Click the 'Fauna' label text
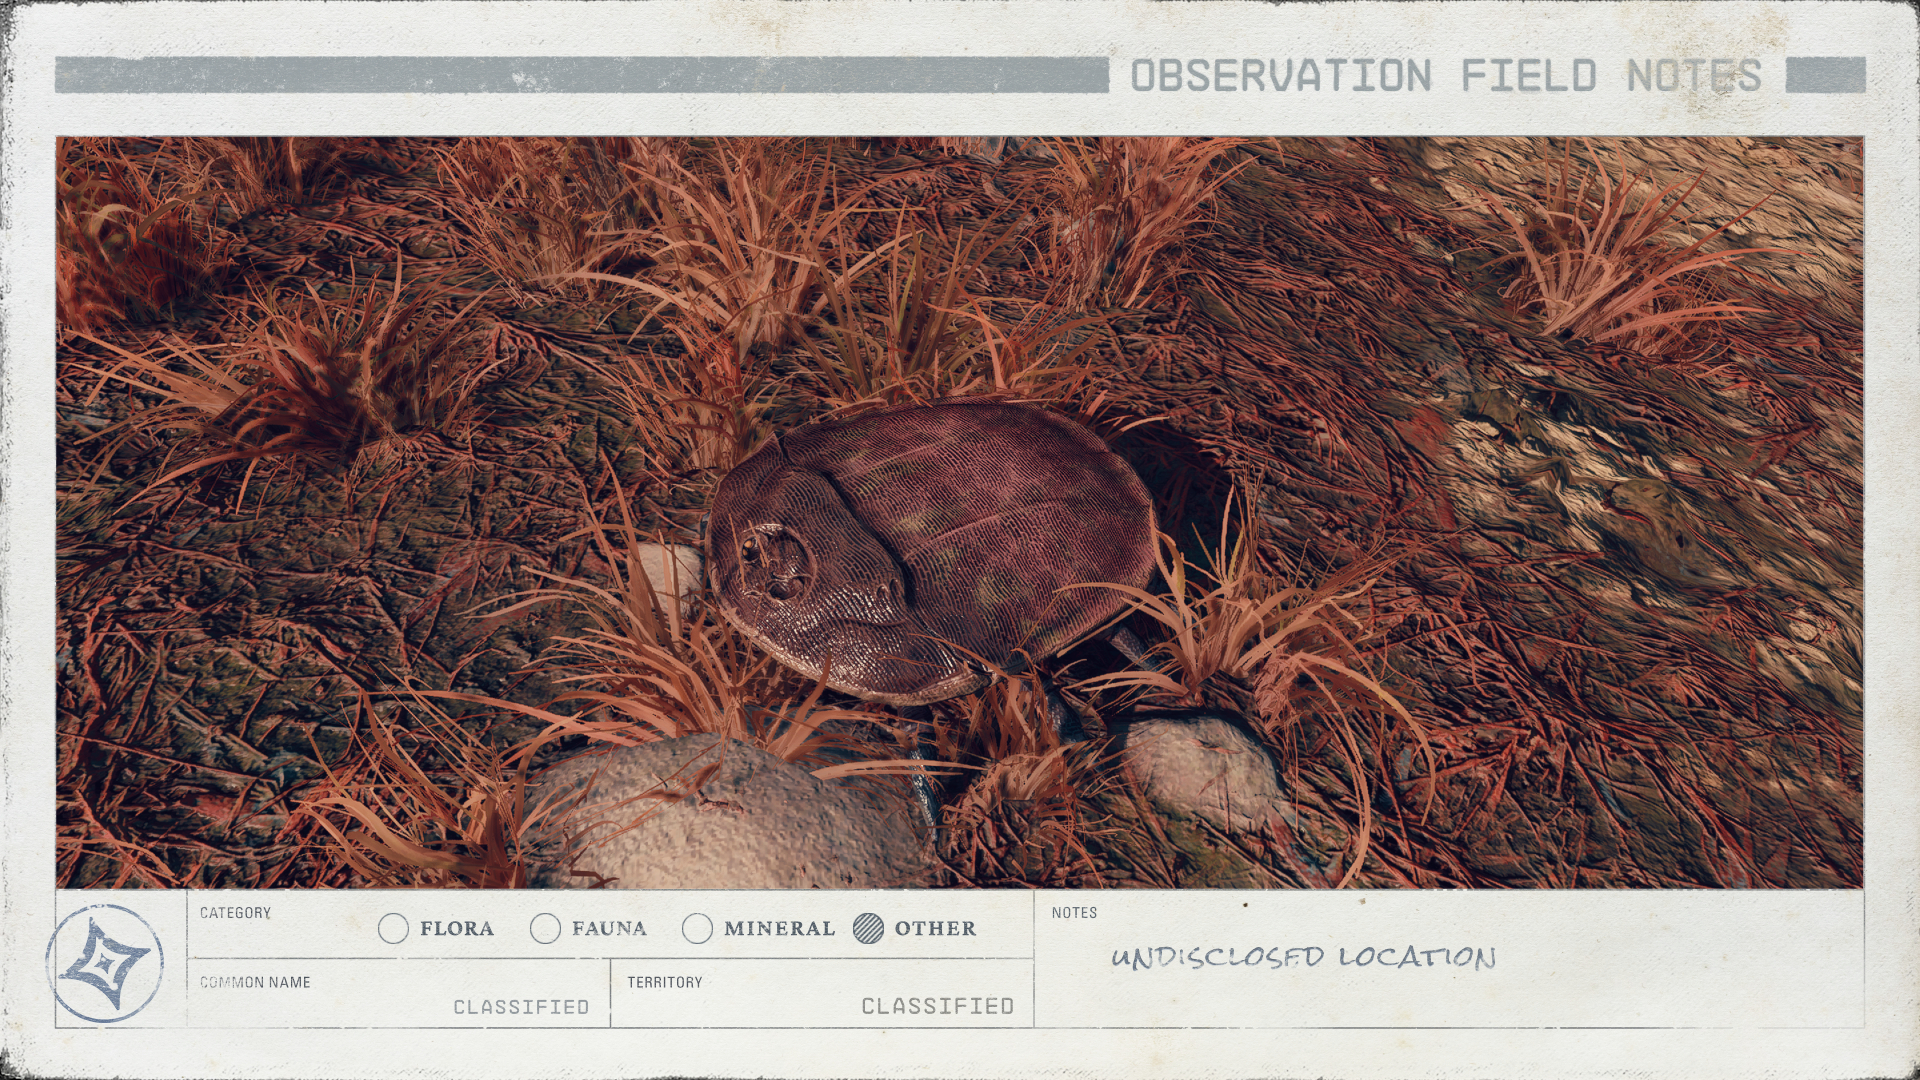 (x=609, y=929)
